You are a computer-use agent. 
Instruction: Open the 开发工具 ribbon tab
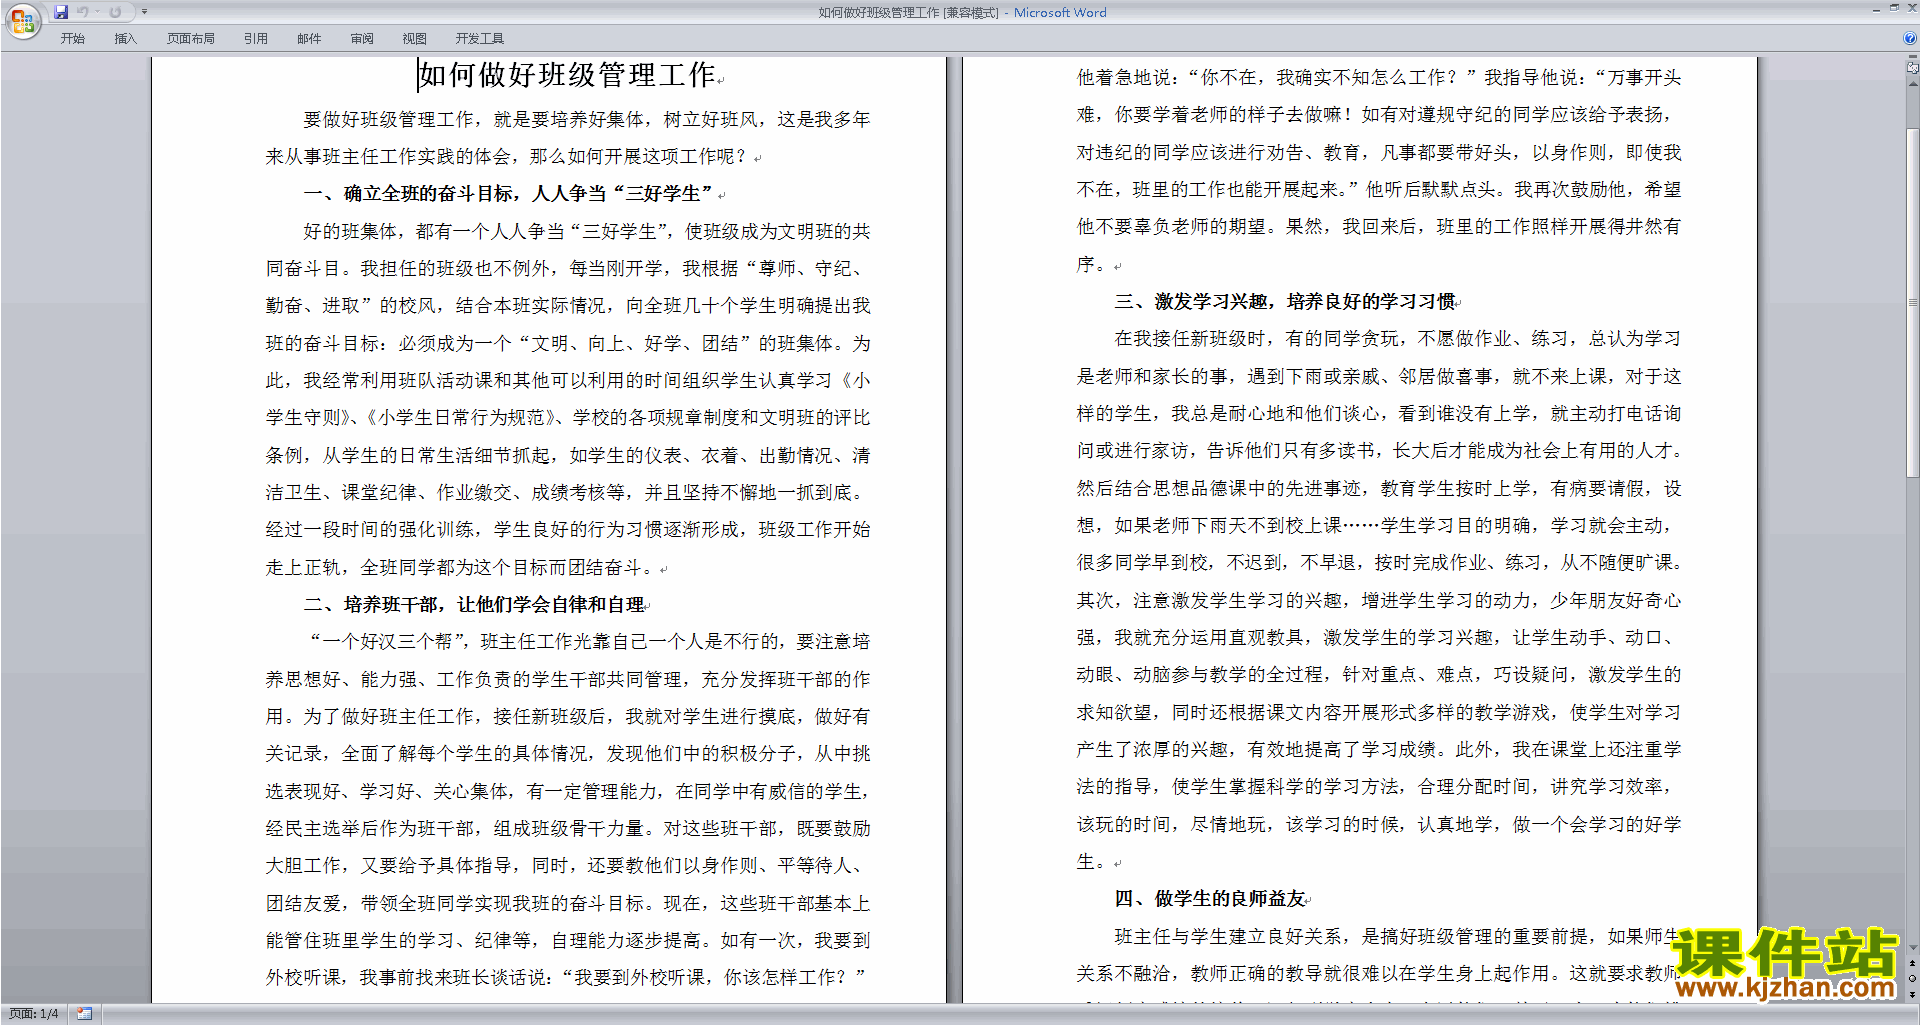(x=480, y=39)
